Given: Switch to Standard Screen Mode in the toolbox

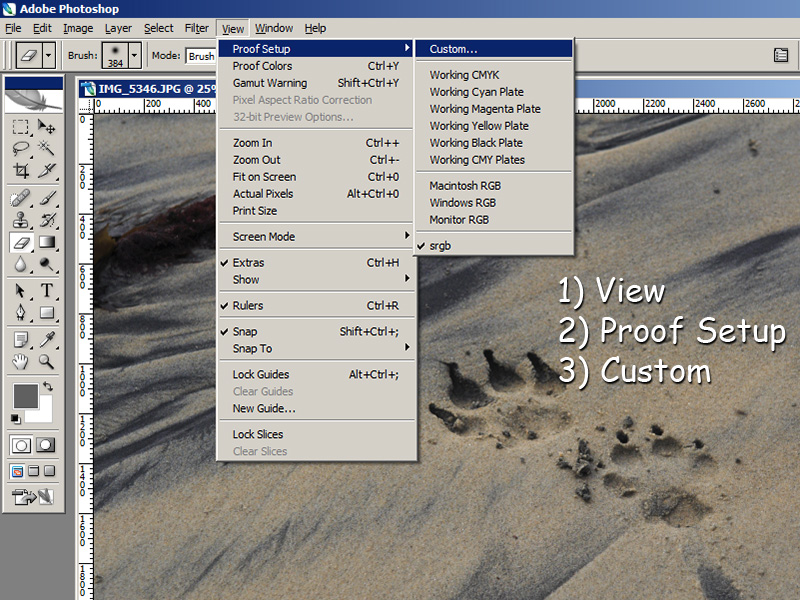Looking at the screenshot, I should pyautogui.click(x=17, y=471).
